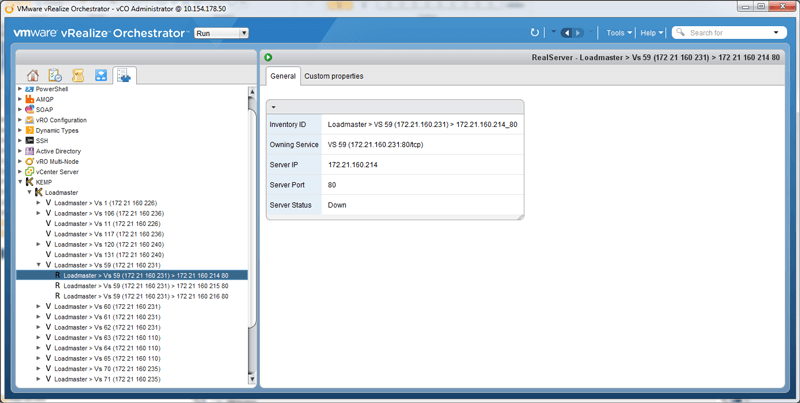Select real server 172 21 160 214 80 row
The image size is (800, 403).
pos(132,275)
